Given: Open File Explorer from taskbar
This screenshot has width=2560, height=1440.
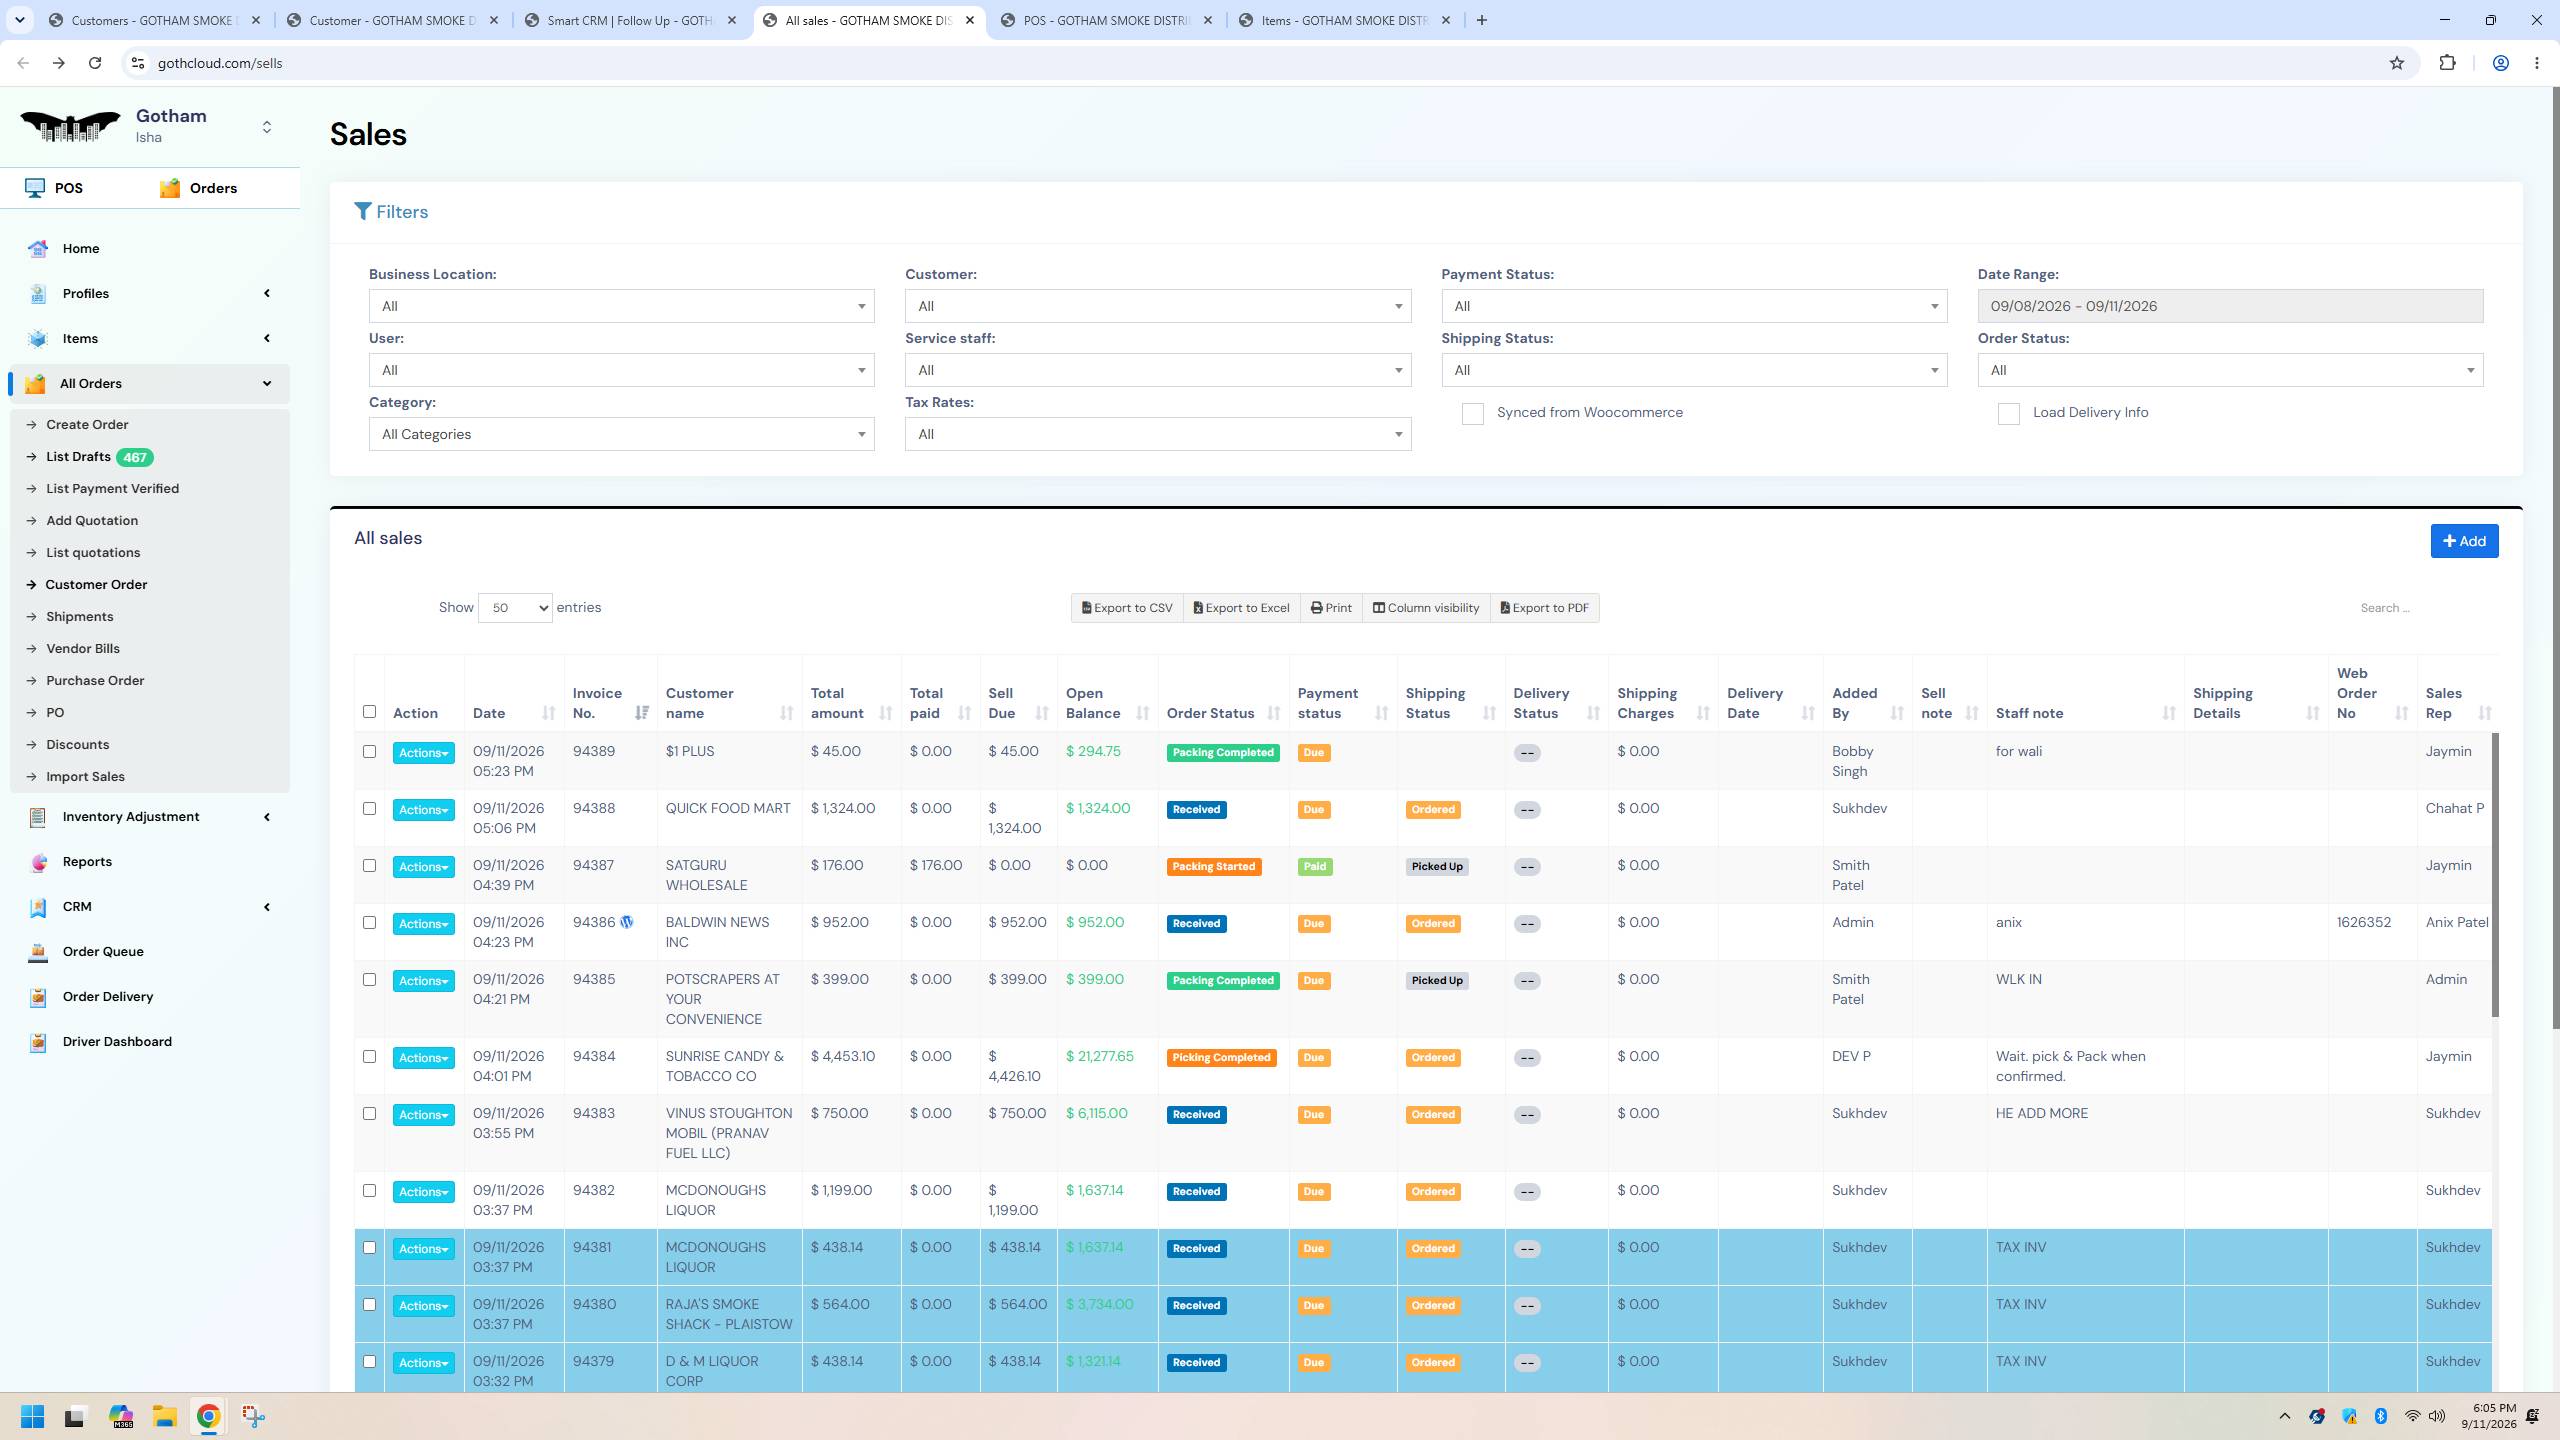Looking at the screenshot, I should 164,1416.
